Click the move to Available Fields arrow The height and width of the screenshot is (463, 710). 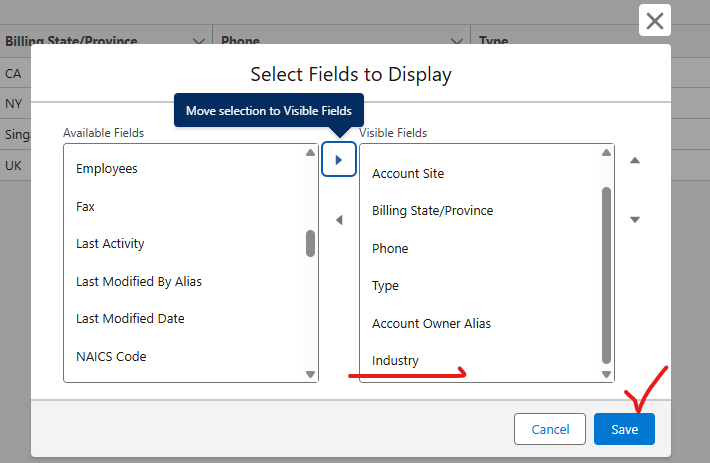[339, 220]
